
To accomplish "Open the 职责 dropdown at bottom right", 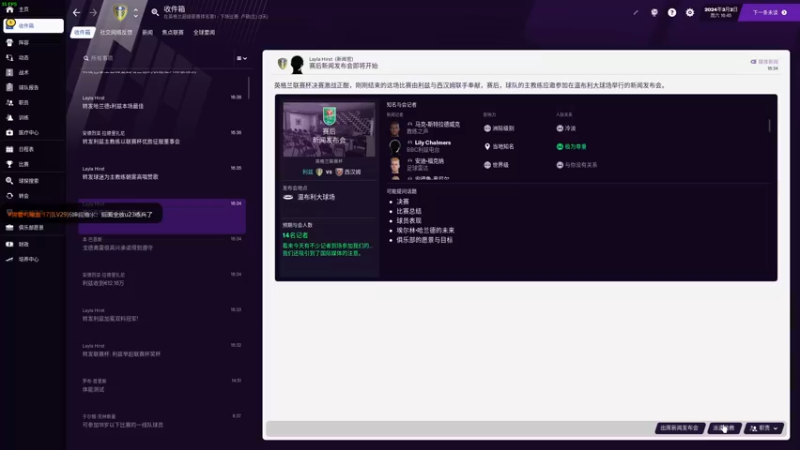I will (764, 428).
